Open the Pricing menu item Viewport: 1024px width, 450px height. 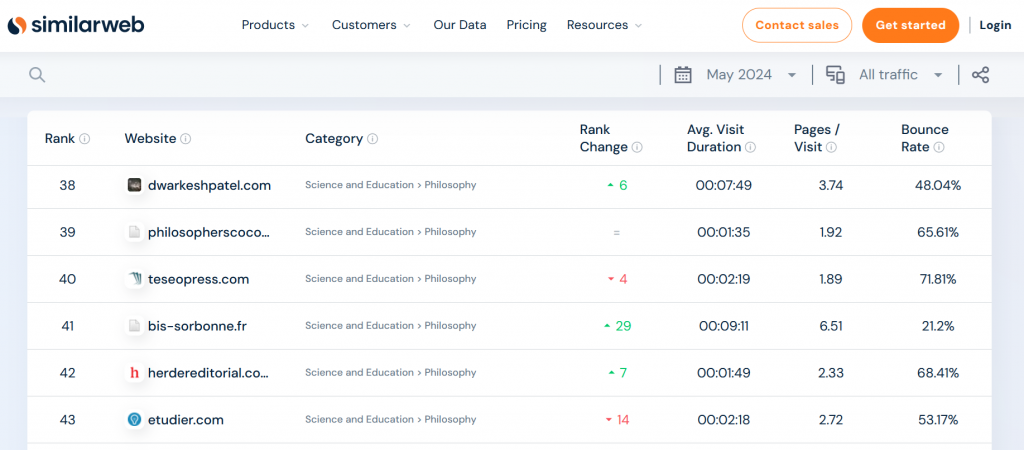(526, 25)
